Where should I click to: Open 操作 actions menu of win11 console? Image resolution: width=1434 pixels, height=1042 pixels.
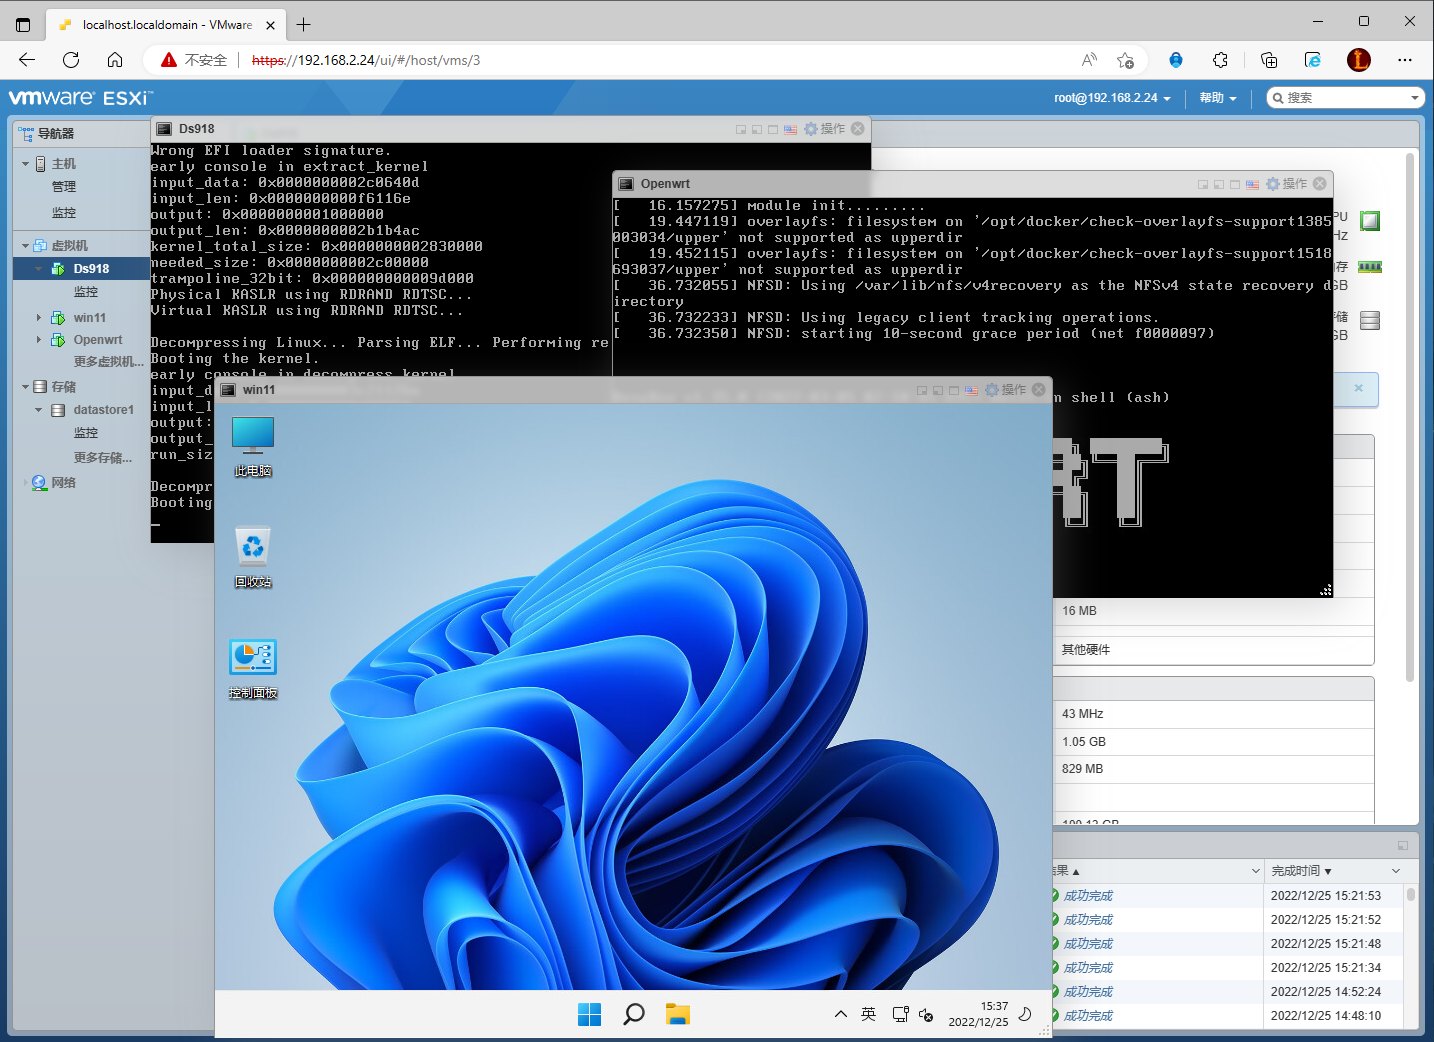[x=1006, y=390]
